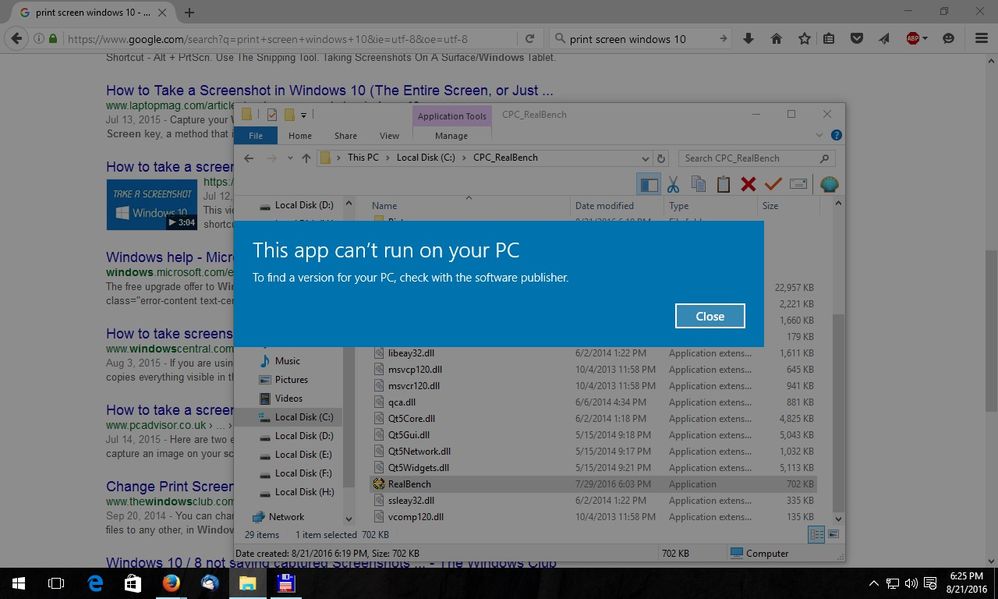Go up one folder level in Explorer
Image resolution: width=998 pixels, height=599 pixels.
306,159
